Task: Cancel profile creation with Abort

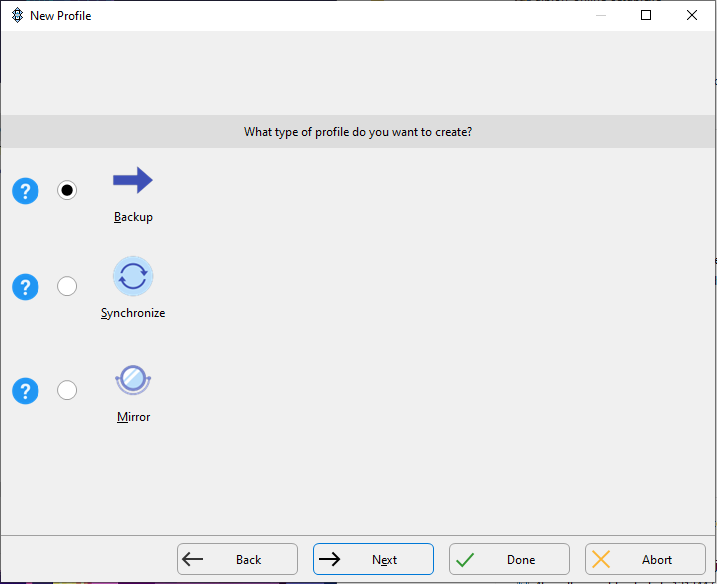Action: [645, 559]
